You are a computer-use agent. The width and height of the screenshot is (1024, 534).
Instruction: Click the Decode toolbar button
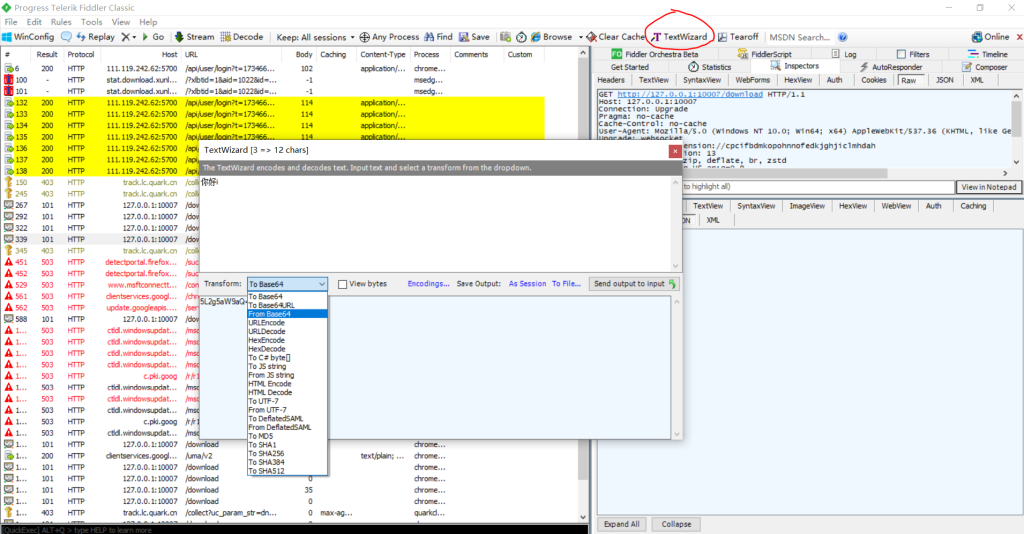[x=240, y=37]
